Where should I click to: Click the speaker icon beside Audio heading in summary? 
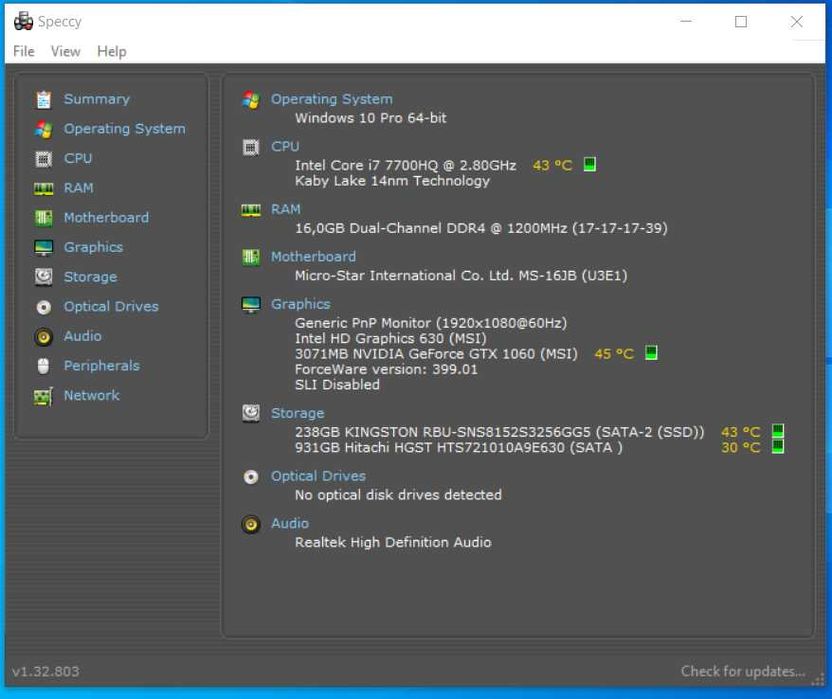(x=251, y=524)
